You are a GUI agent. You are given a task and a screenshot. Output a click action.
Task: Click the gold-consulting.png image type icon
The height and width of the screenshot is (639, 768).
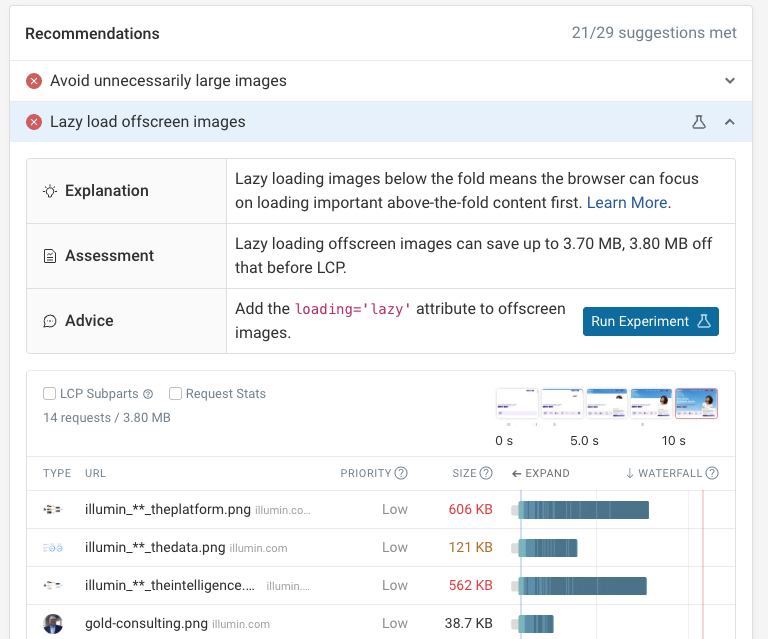(x=53, y=623)
